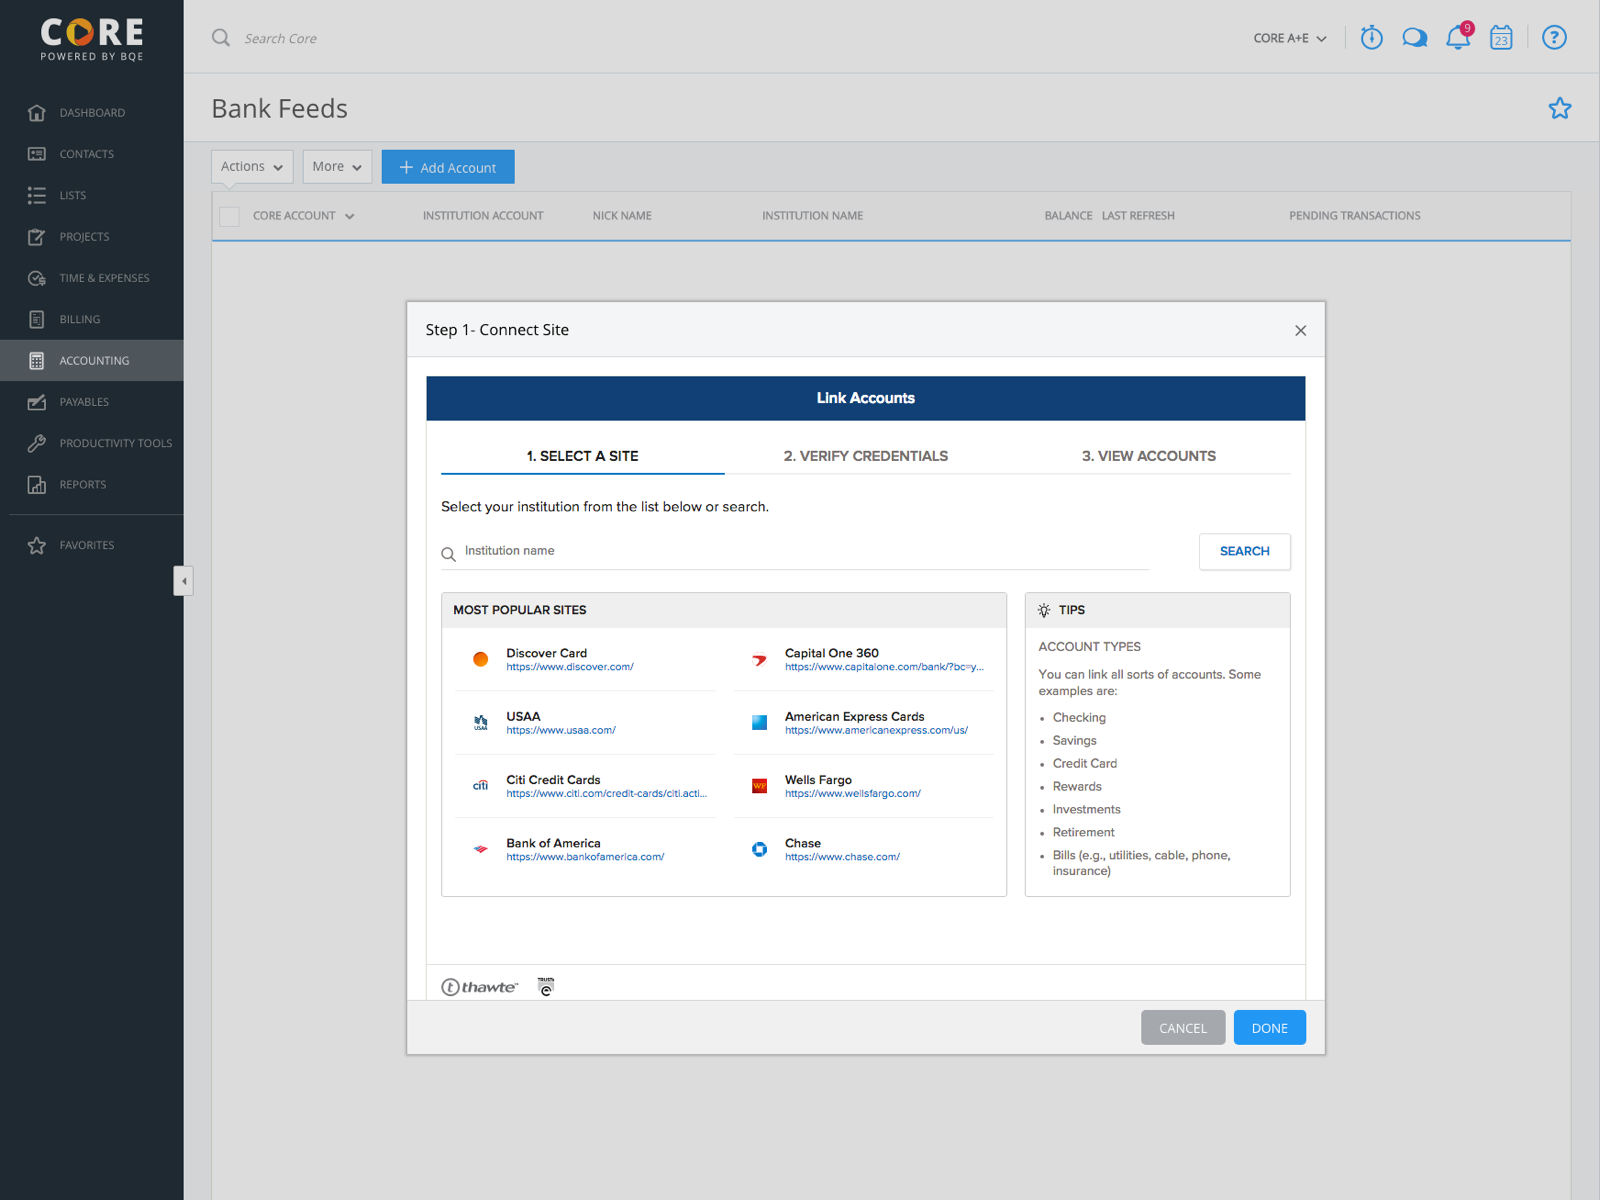Focus the Institution name search field
This screenshot has width=1600, height=1200.
coord(795,551)
